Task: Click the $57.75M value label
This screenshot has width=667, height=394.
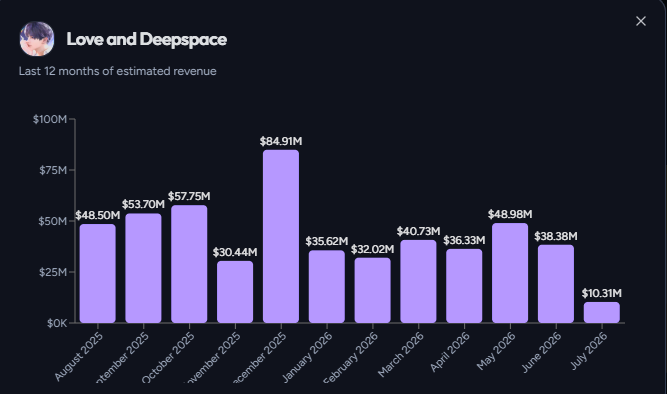Action: pyautogui.click(x=189, y=196)
